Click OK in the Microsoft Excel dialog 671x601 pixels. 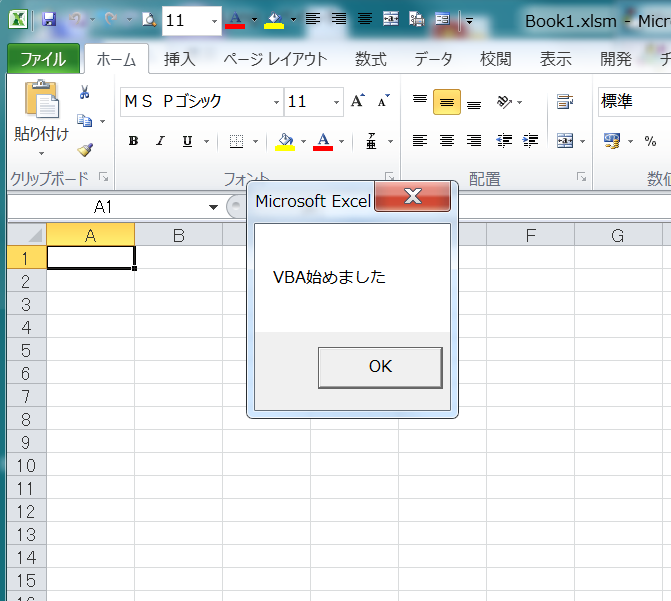380,367
